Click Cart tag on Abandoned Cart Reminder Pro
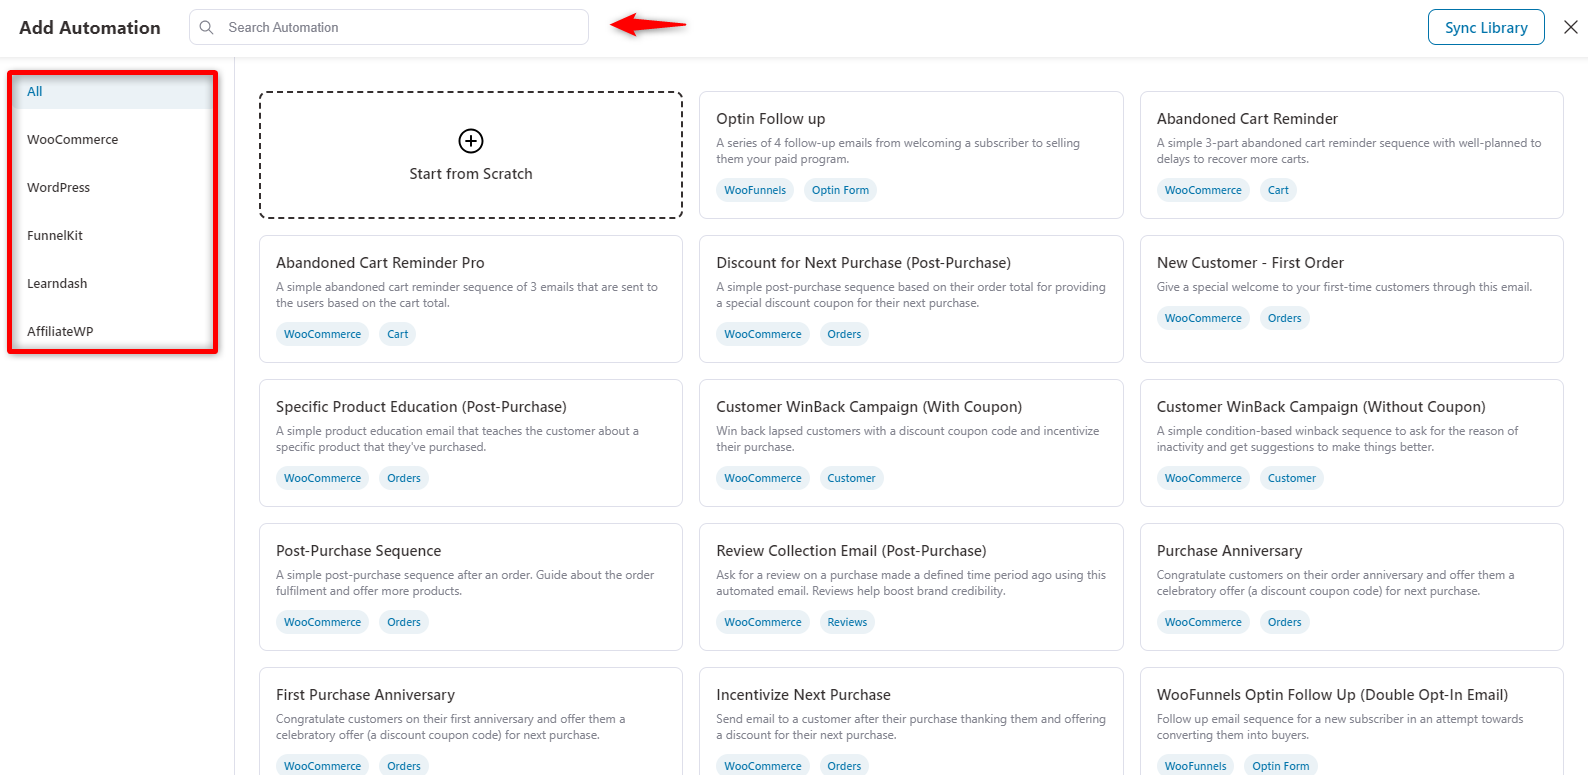The width and height of the screenshot is (1588, 775). point(398,334)
